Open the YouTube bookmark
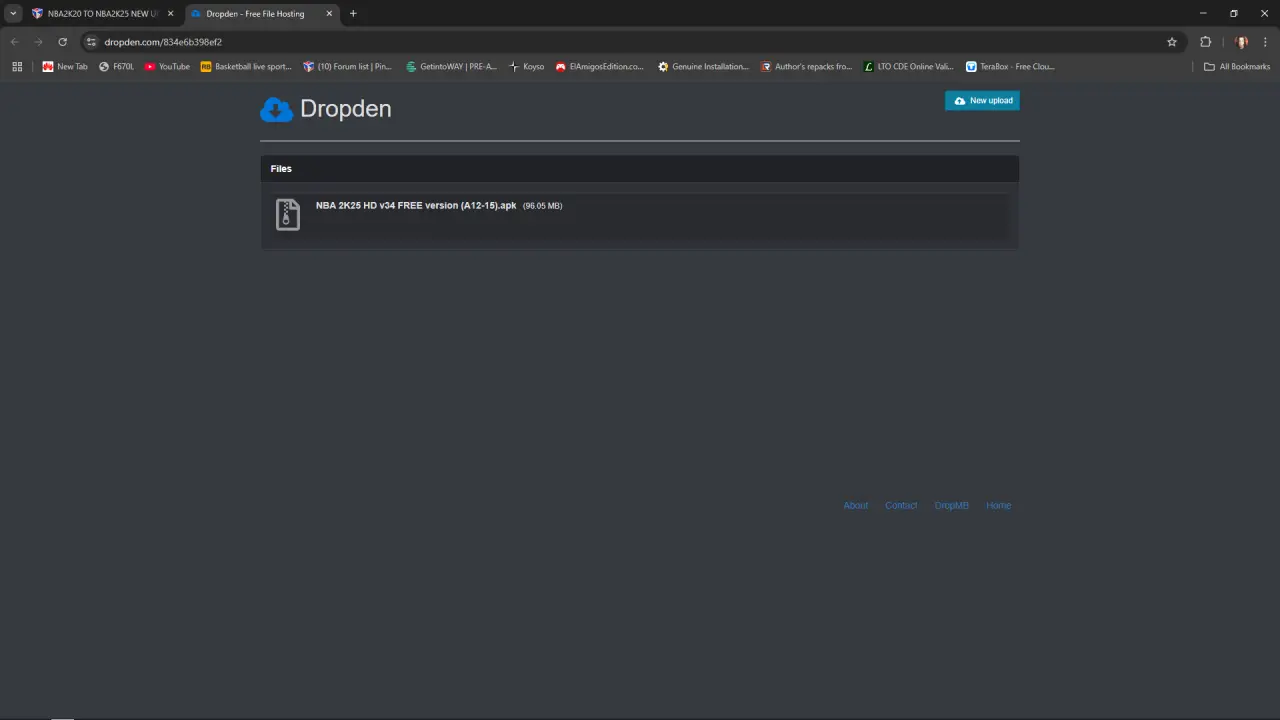The width and height of the screenshot is (1280, 720). pos(167,67)
